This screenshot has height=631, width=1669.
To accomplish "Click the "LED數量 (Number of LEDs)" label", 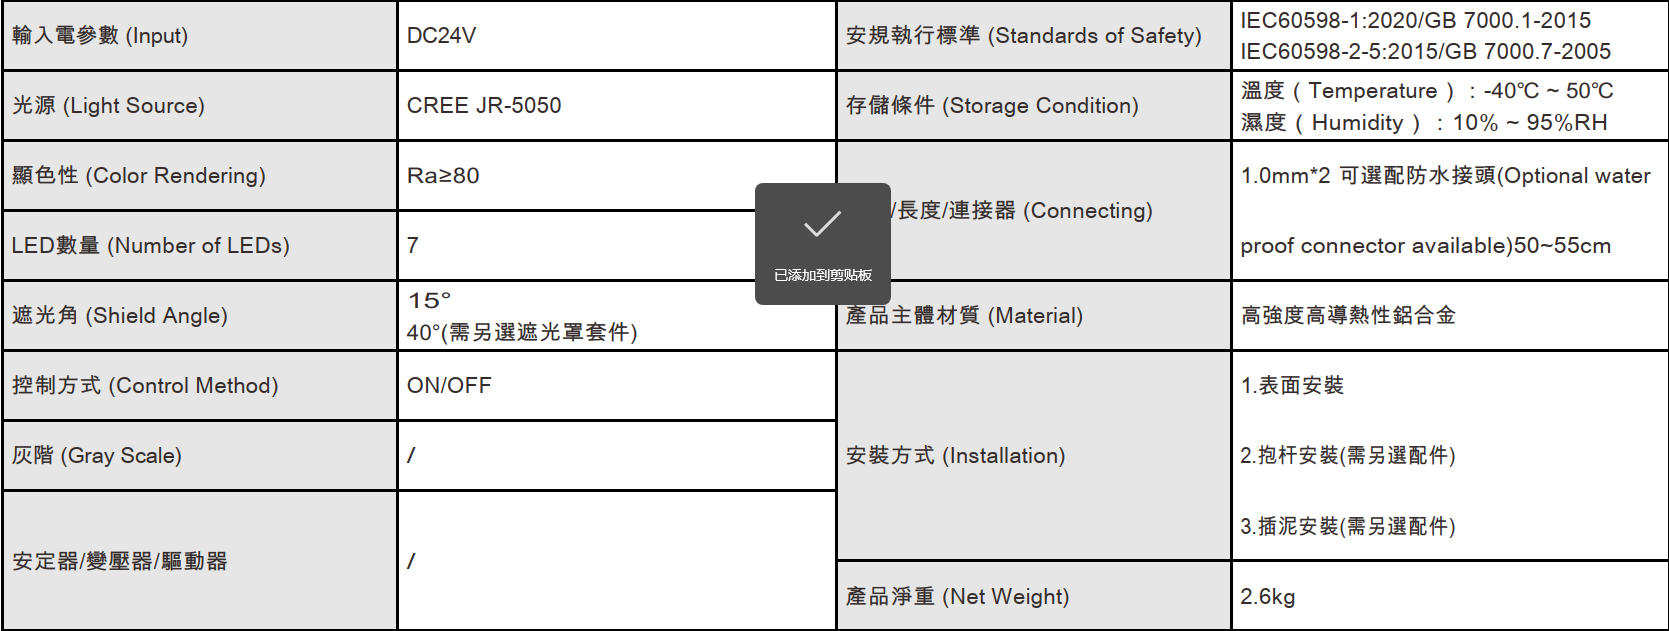I will tap(150, 246).
